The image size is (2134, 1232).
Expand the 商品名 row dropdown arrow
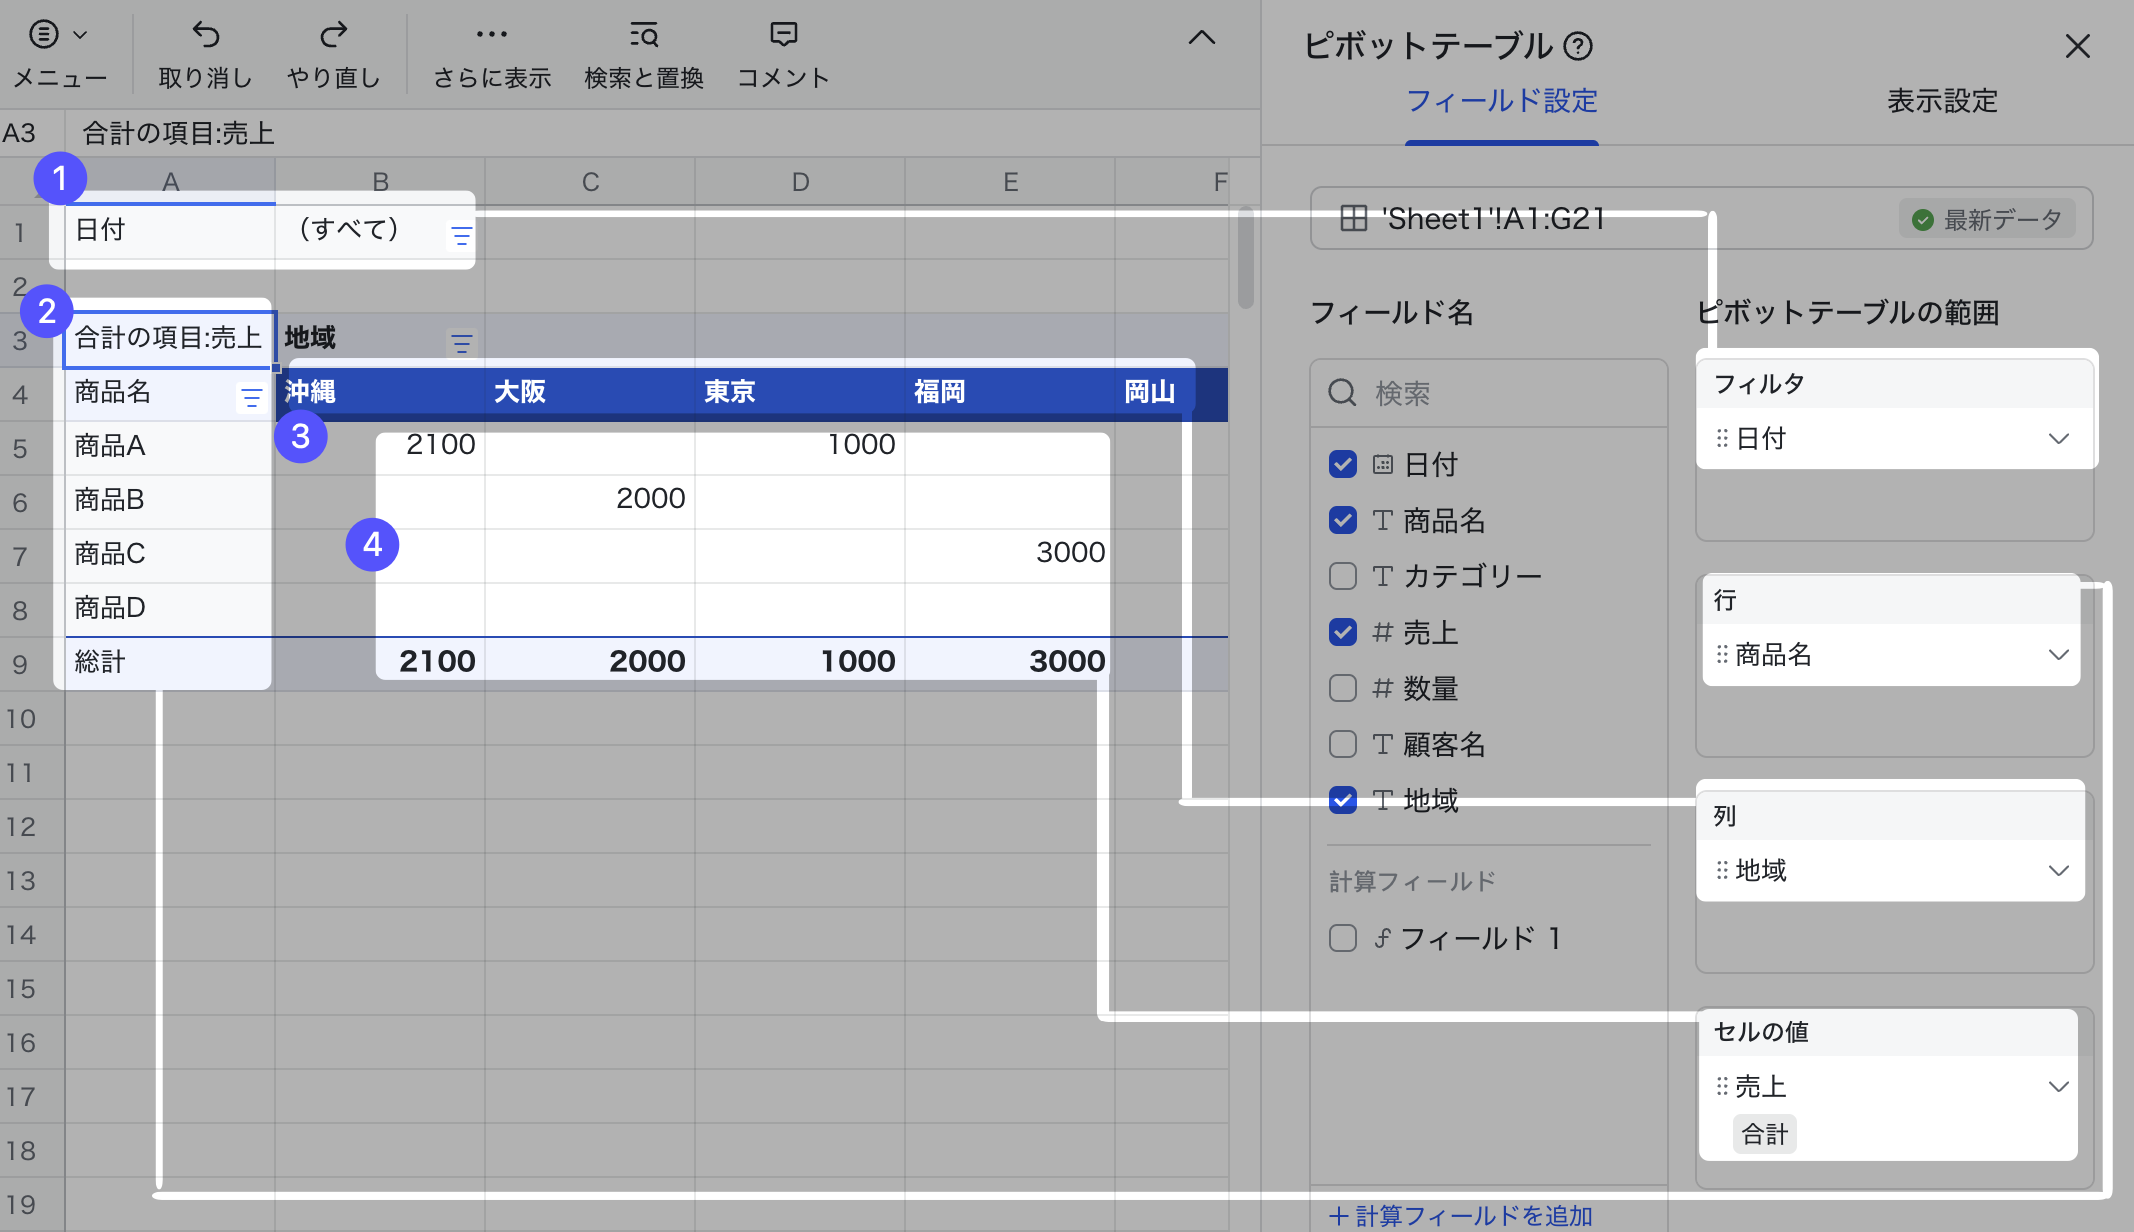[x=2058, y=655]
